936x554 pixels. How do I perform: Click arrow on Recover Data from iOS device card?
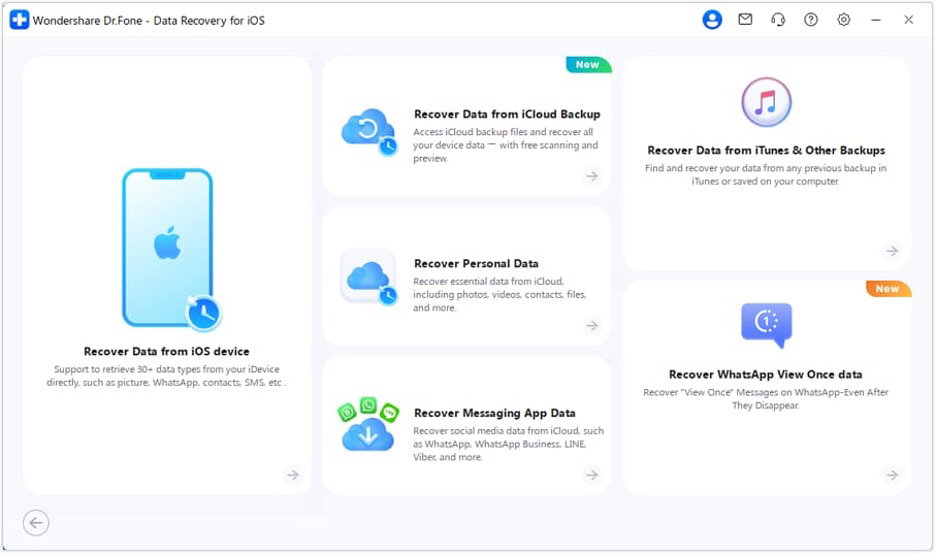[293, 475]
